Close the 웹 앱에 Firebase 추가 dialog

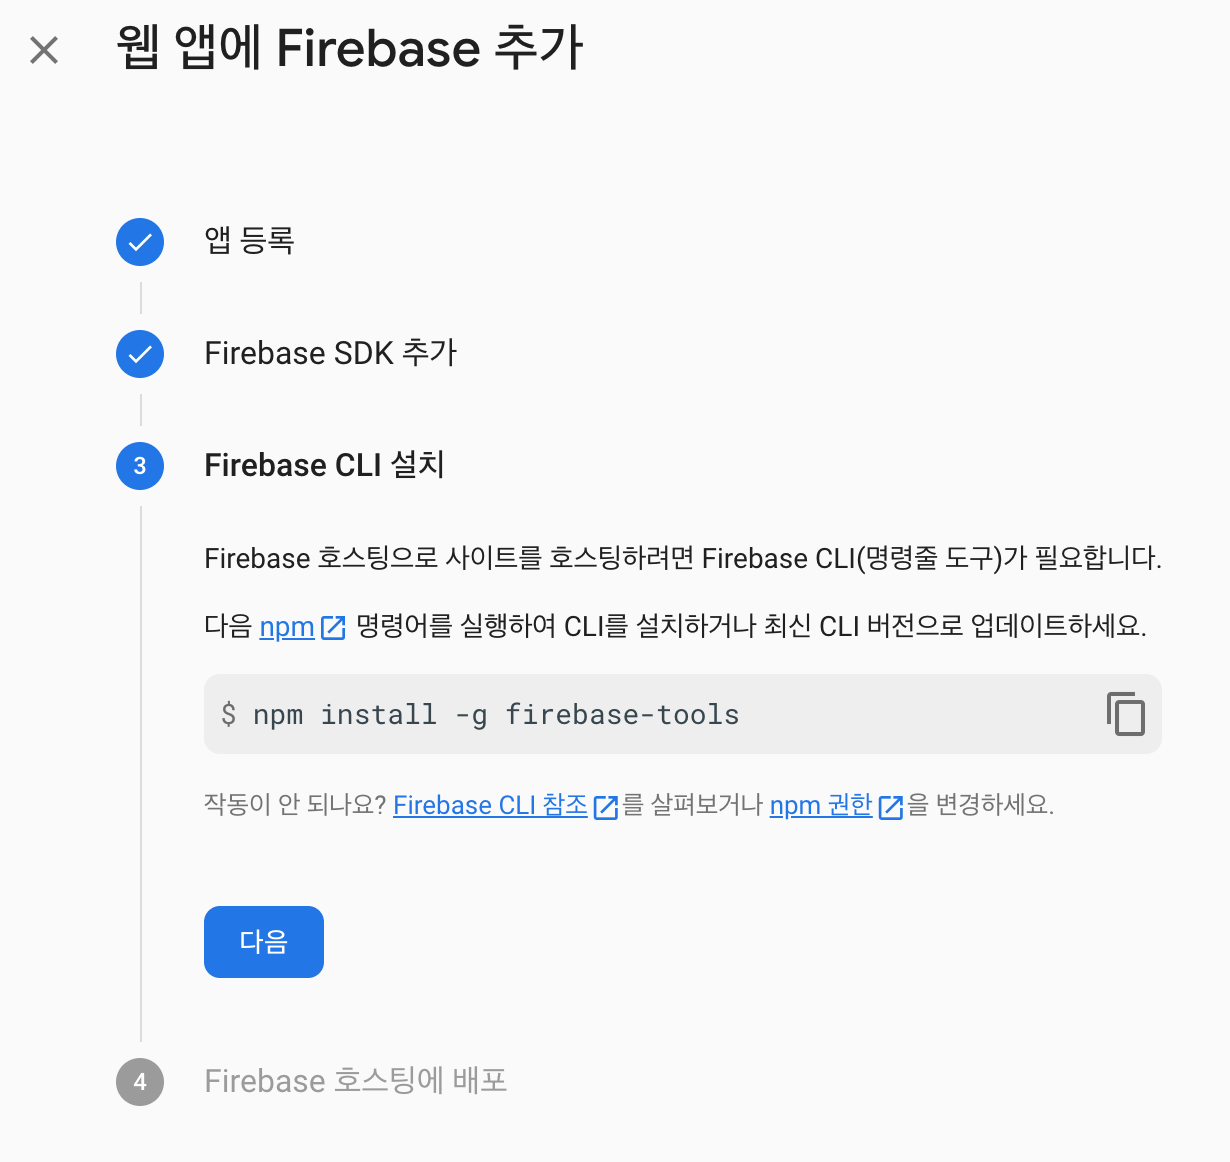pos(44,50)
